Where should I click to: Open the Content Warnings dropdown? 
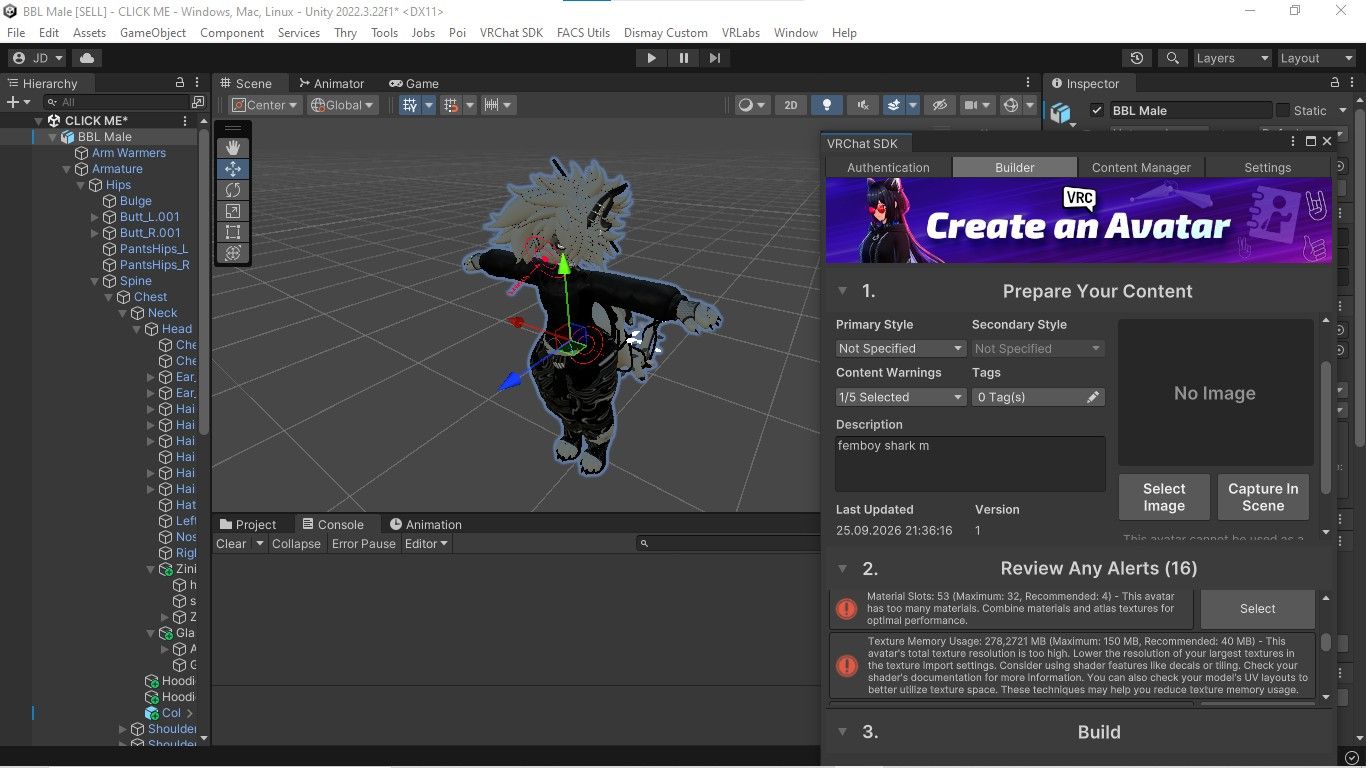pos(901,397)
